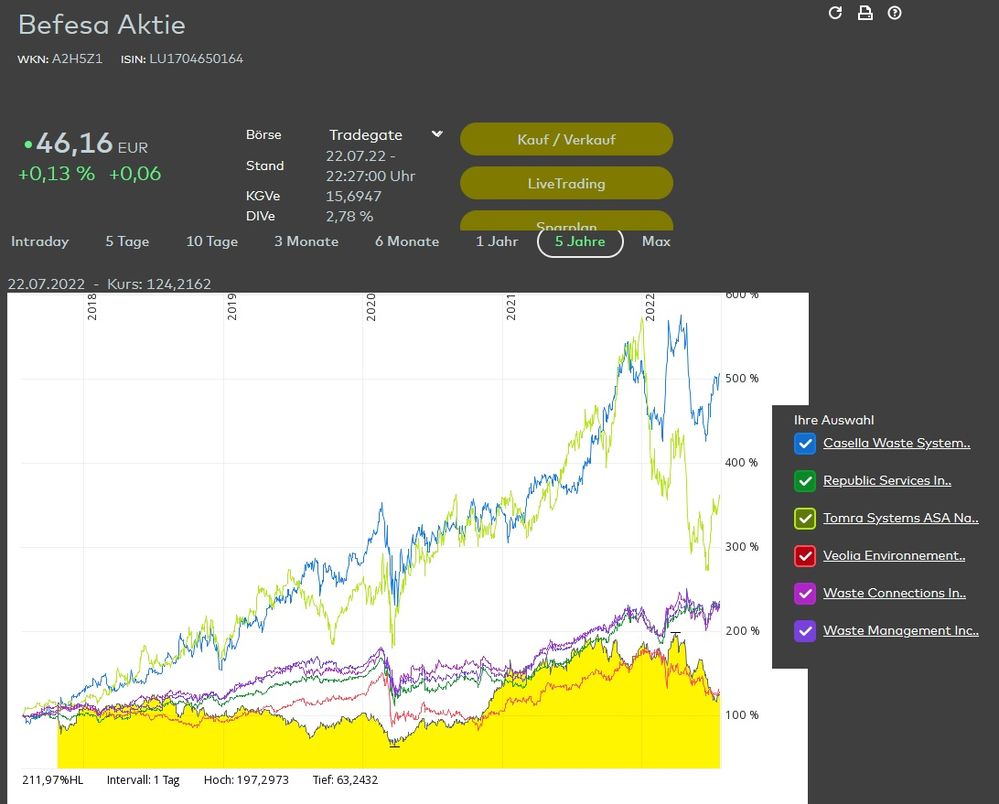Image resolution: width=999 pixels, height=804 pixels.
Task: Expand the Börse dropdown chevron
Action: pyautogui.click(x=437, y=134)
